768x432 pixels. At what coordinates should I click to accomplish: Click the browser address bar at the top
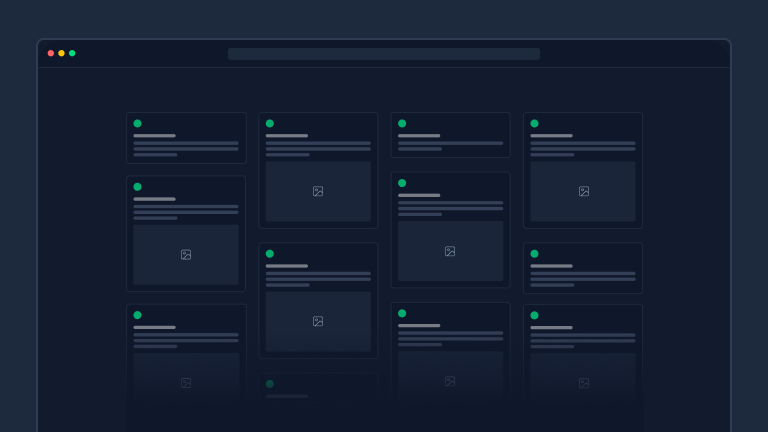tap(384, 54)
